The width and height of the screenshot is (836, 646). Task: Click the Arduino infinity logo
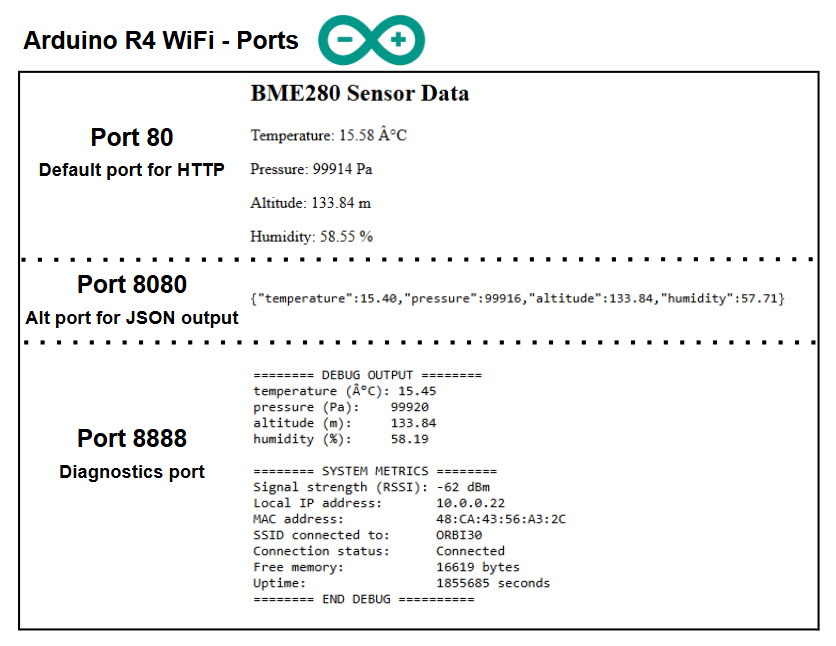(371, 40)
